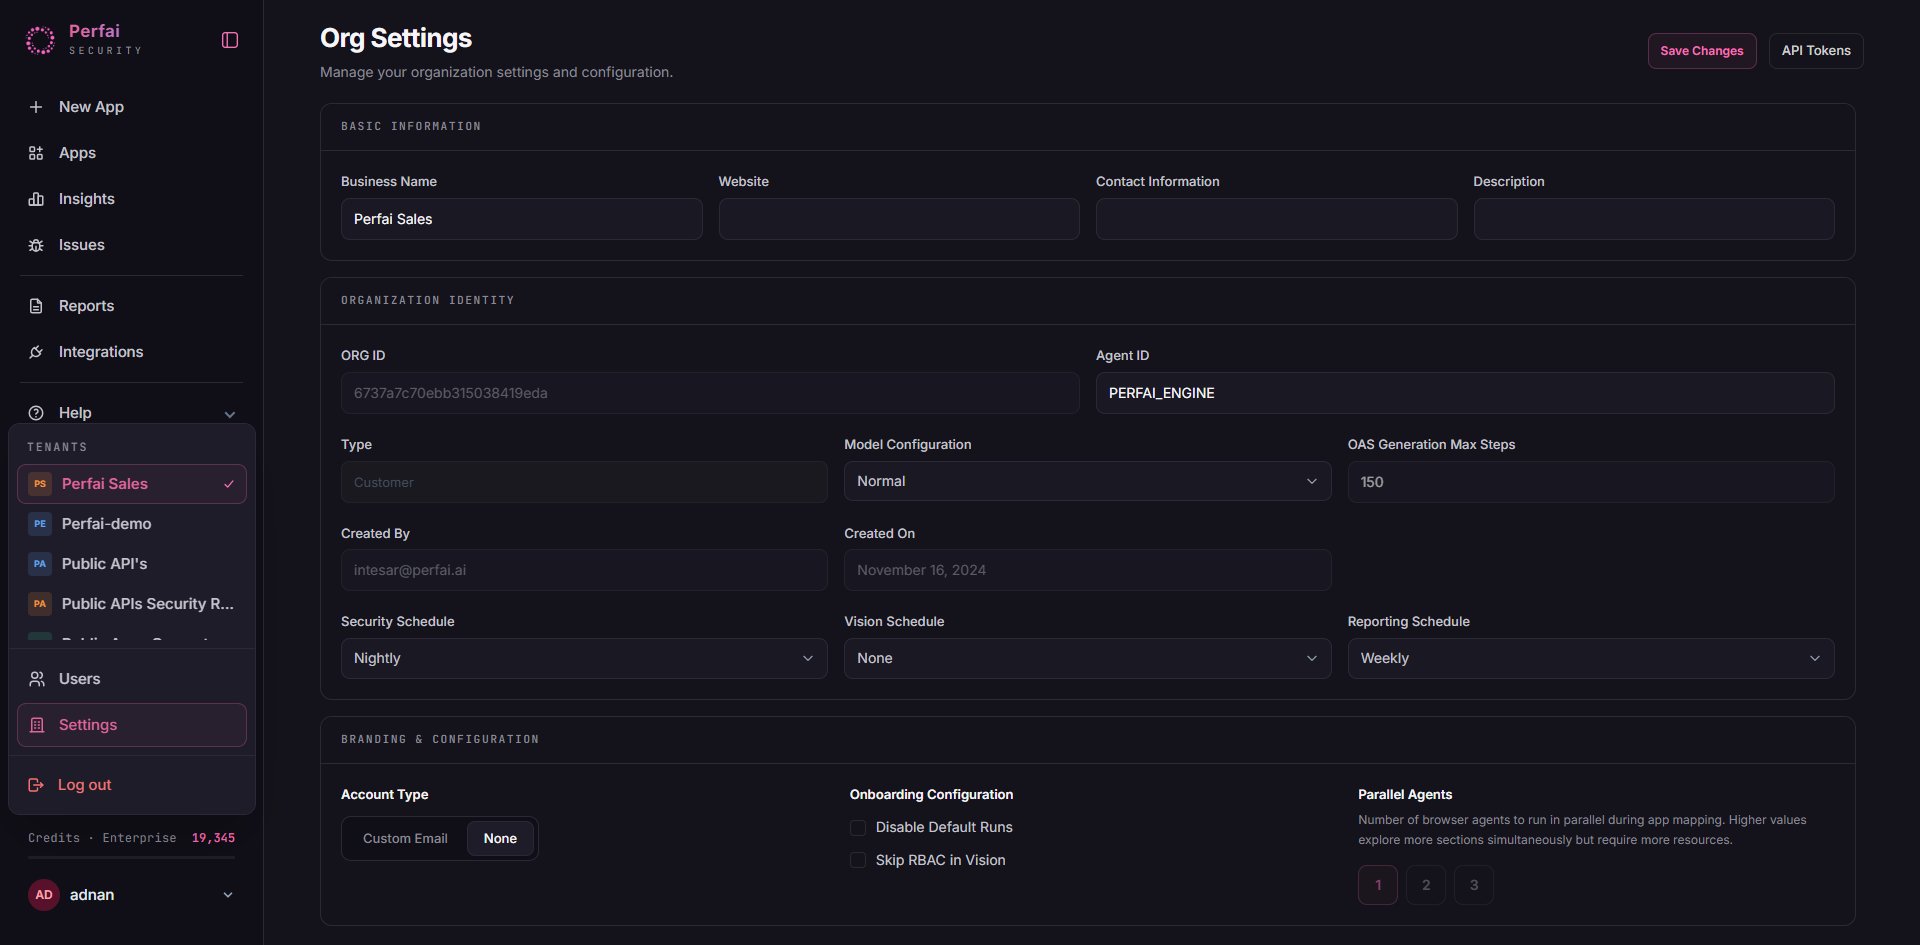
Task: Click the ORG ID value field
Action: [x=710, y=393]
